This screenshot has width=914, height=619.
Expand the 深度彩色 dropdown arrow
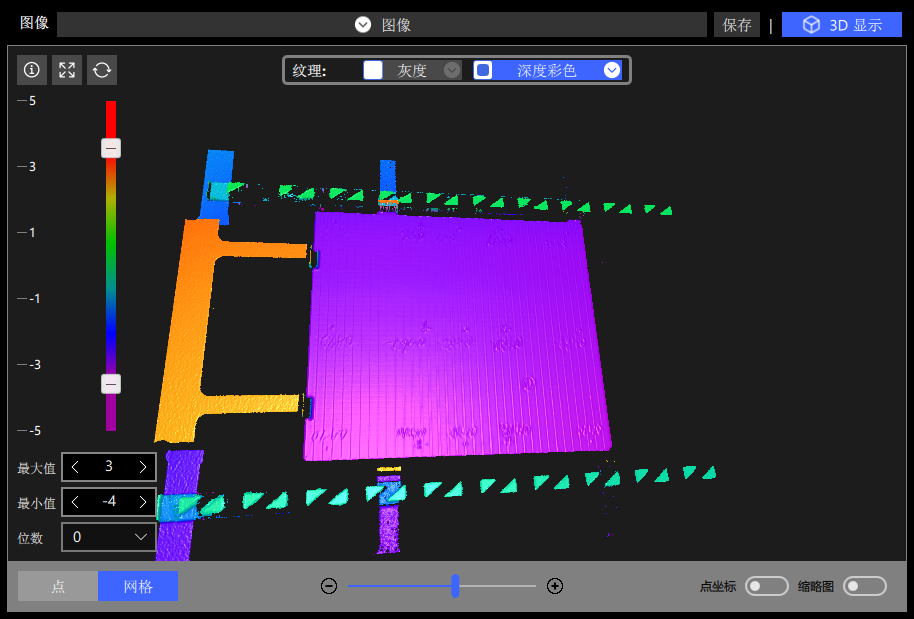pos(611,70)
